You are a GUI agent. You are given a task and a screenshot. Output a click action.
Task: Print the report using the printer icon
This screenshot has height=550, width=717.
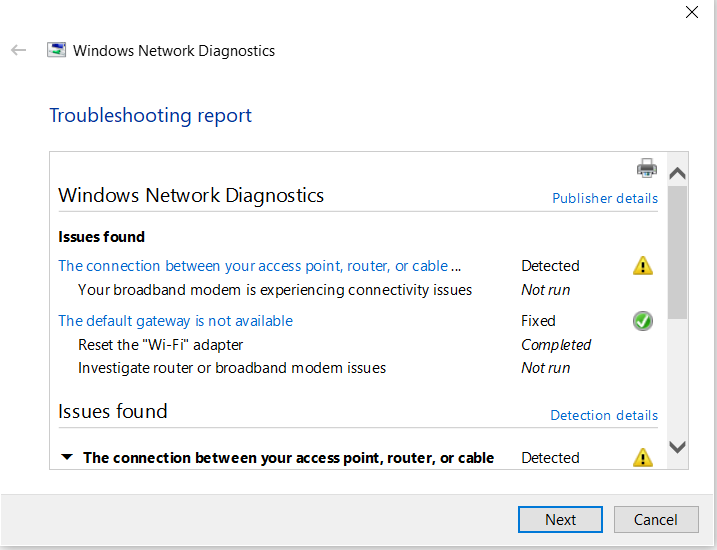[647, 168]
